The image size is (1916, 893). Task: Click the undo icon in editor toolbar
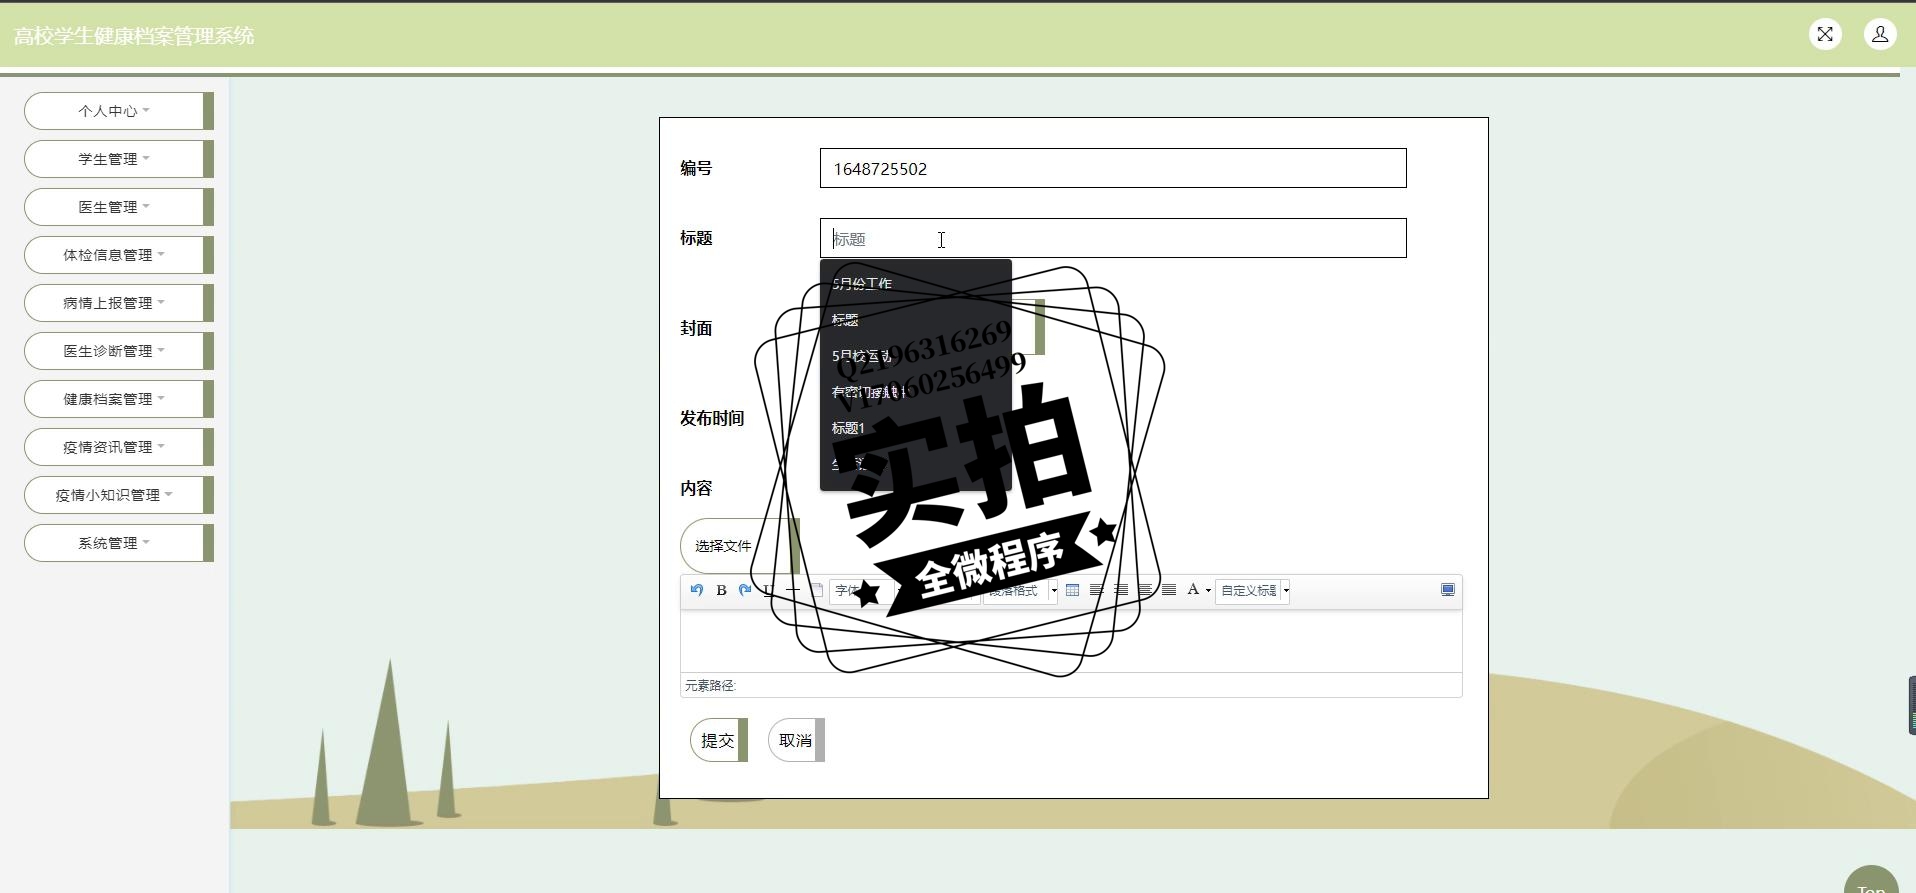(697, 590)
